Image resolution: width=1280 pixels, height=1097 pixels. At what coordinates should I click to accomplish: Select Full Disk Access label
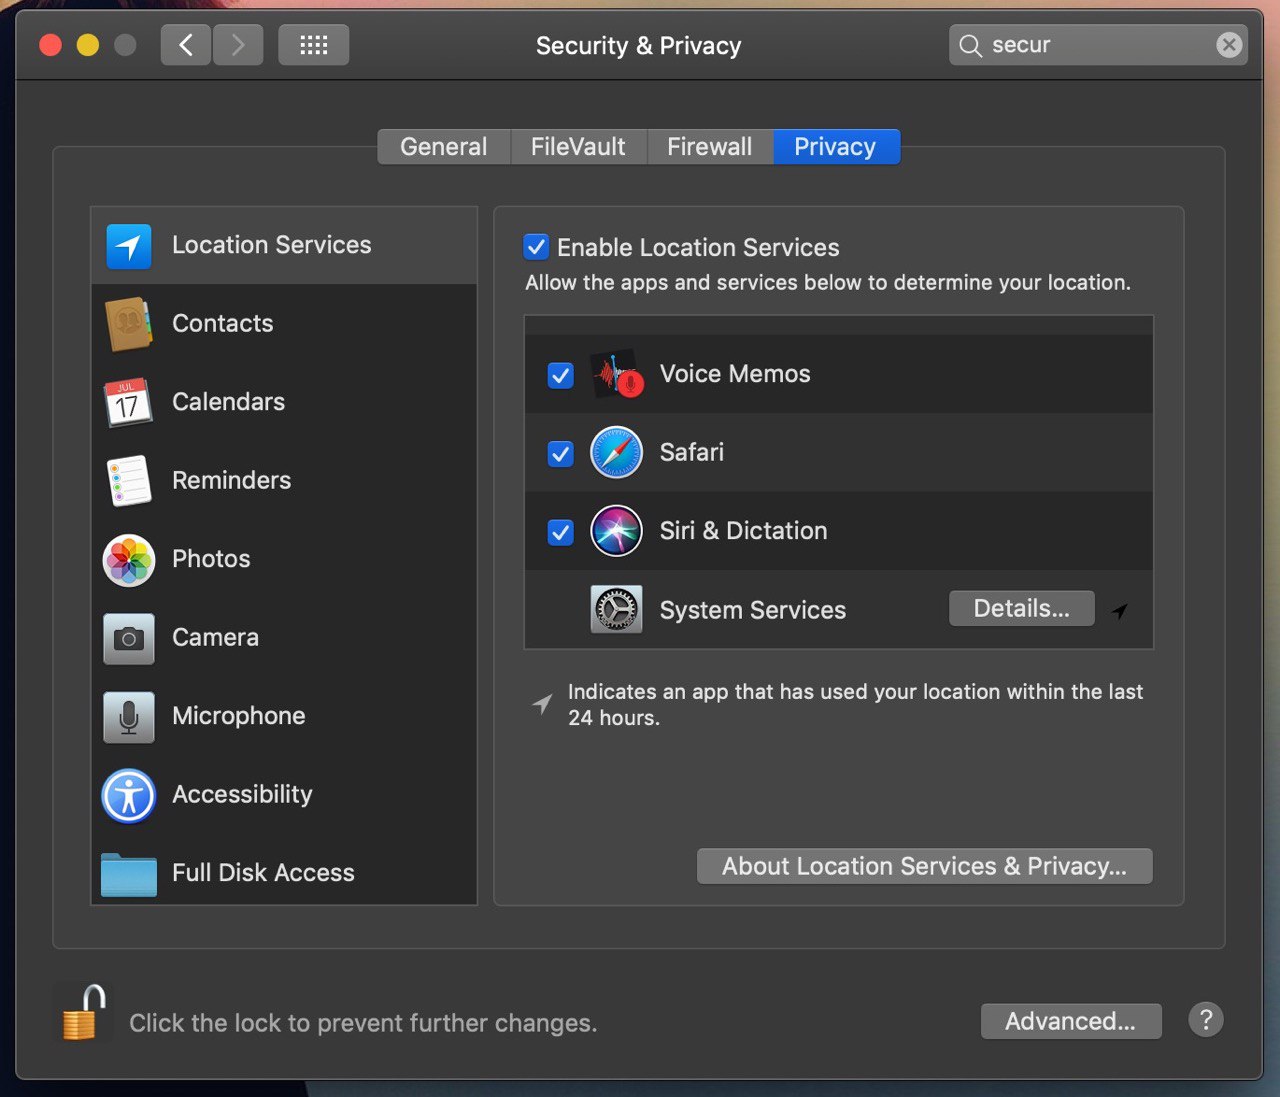coord(263,873)
